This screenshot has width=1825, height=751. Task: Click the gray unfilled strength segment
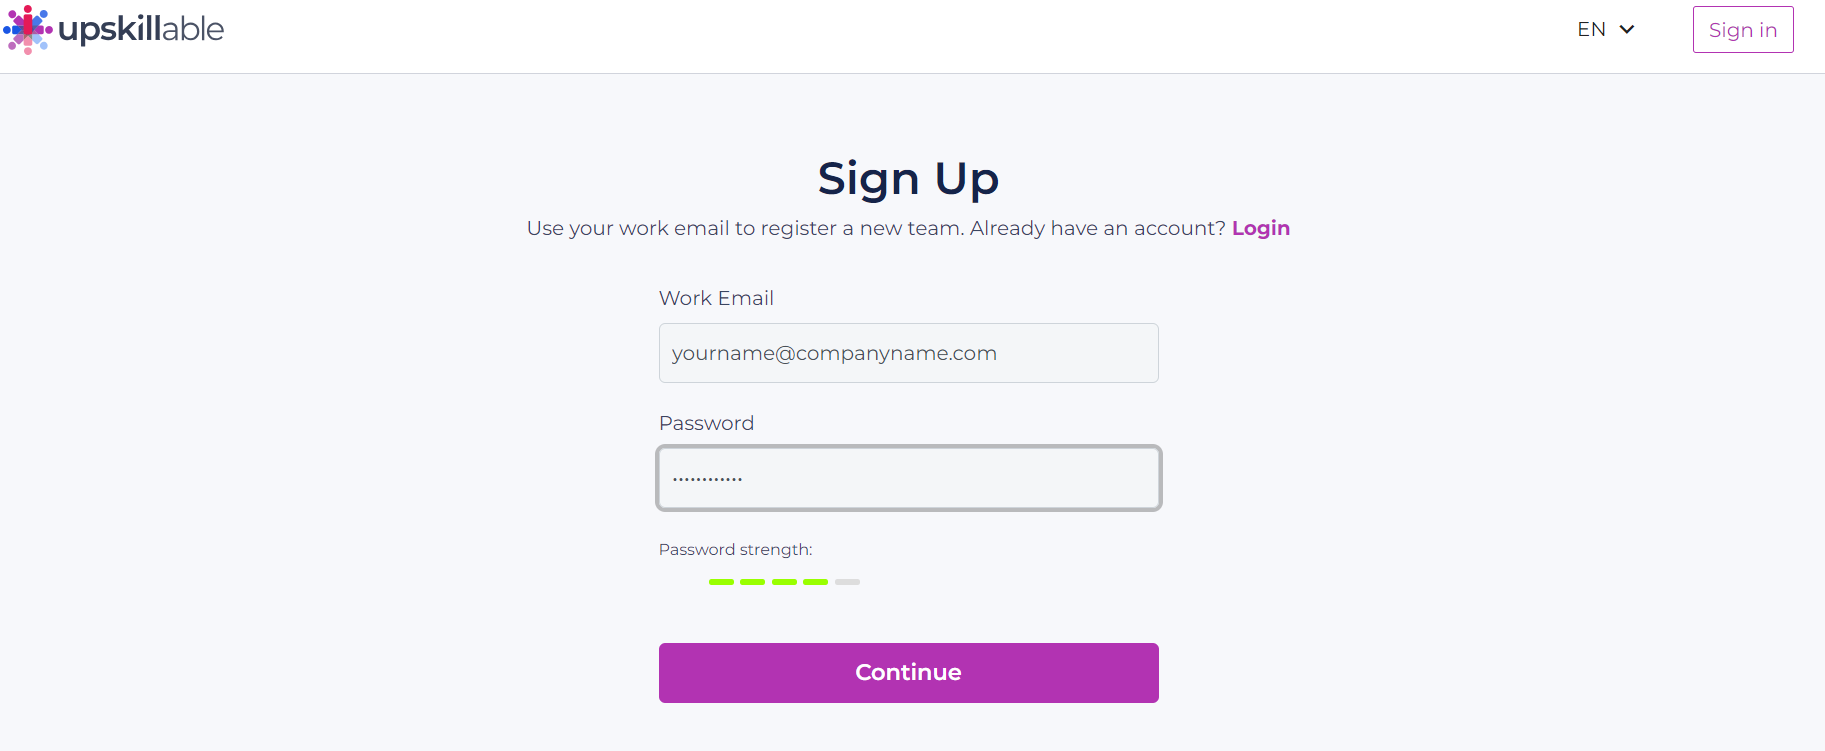847,582
